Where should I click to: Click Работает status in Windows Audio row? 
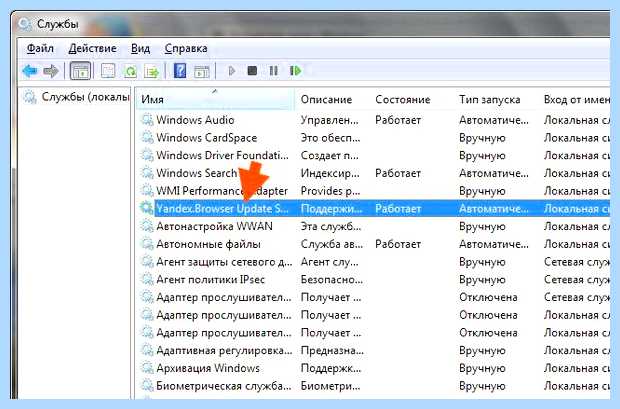pos(398,120)
